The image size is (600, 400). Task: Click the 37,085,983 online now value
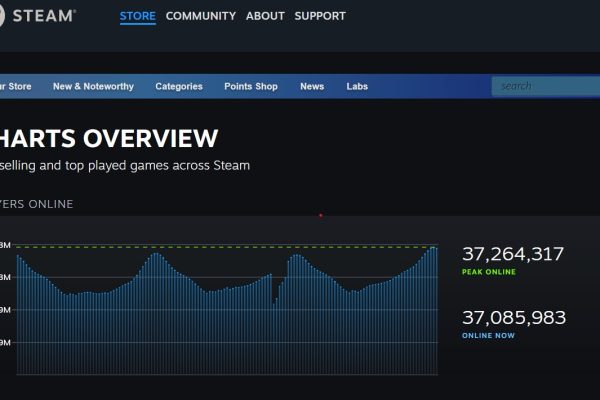coord(514,318)
